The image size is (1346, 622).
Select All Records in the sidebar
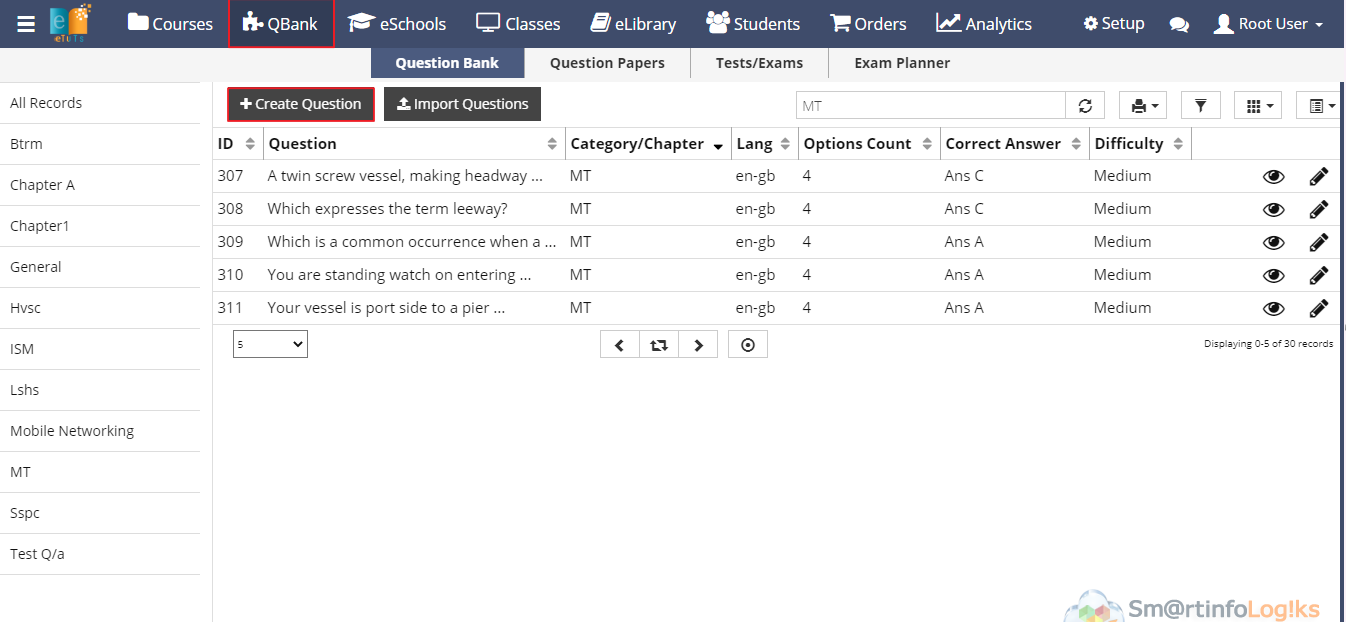tap(100, 103)
